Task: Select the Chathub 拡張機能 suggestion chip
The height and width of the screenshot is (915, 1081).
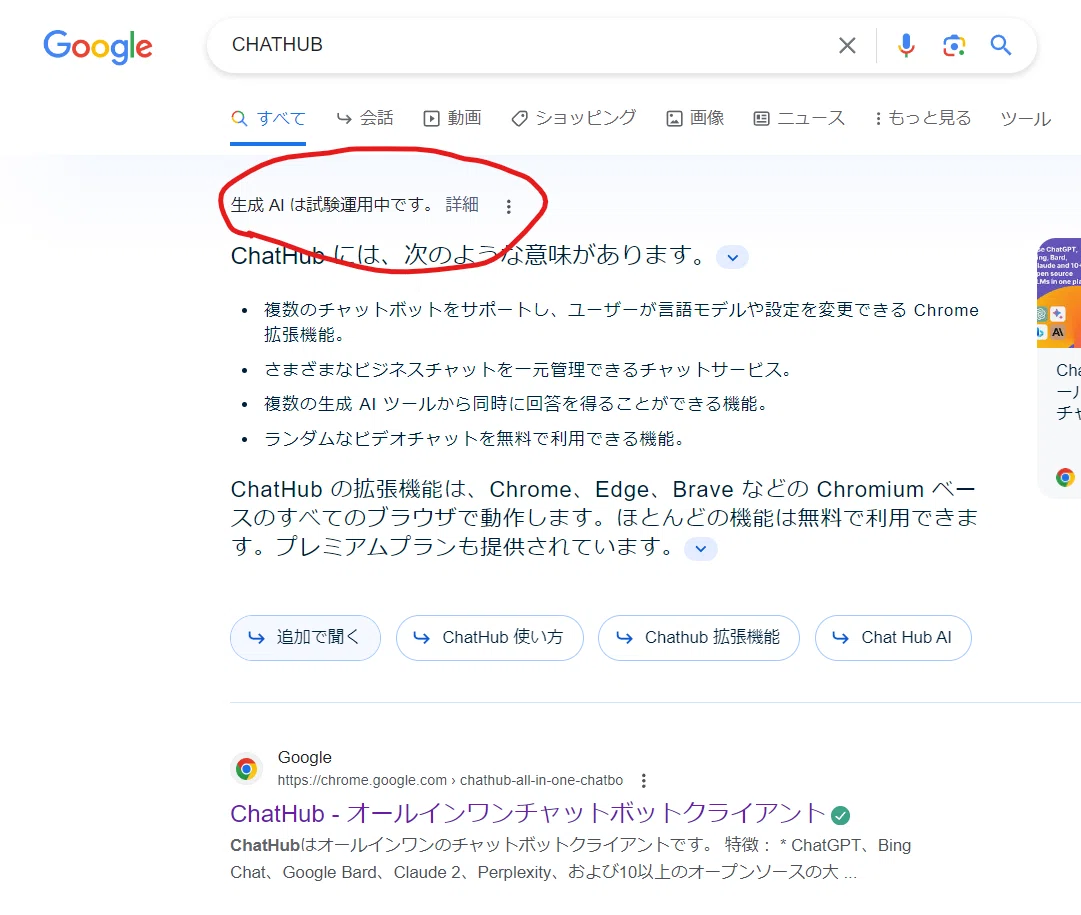Action: tap(699, 638)
